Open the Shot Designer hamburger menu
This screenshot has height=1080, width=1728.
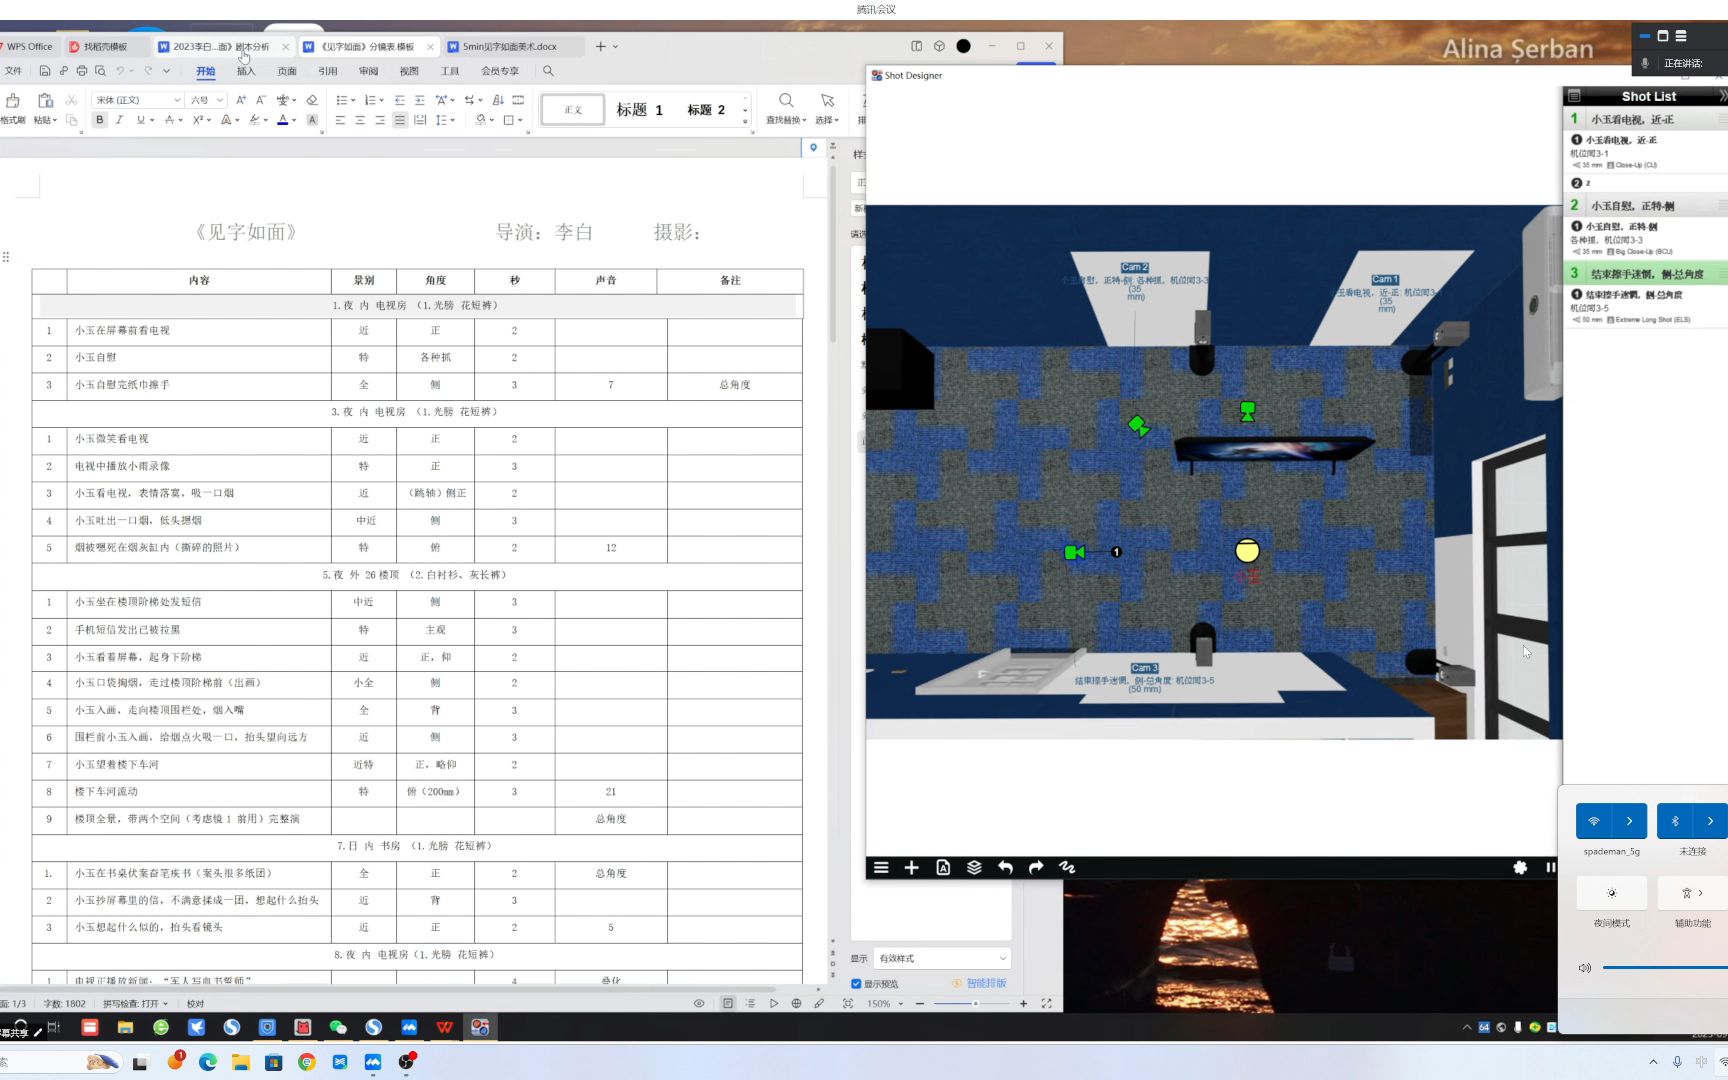(881, 868)
